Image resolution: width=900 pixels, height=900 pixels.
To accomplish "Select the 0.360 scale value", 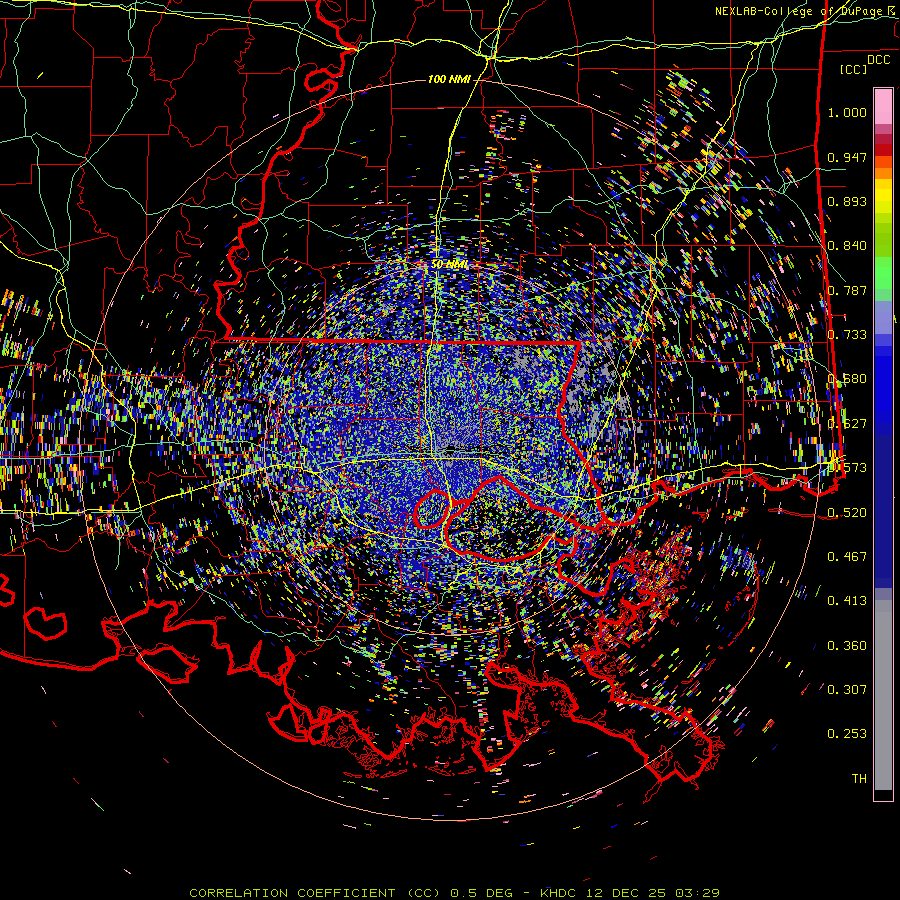I will pyautogui.click(x=847, y=645).
